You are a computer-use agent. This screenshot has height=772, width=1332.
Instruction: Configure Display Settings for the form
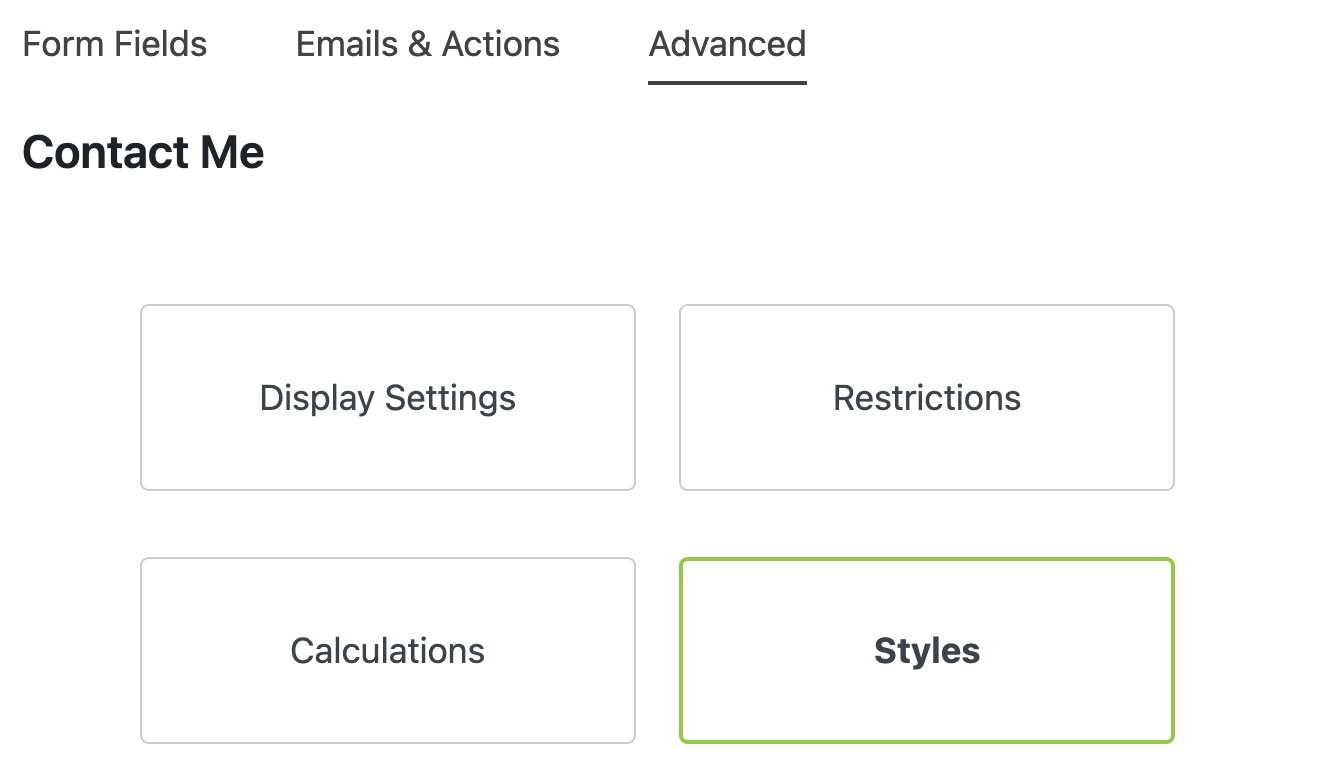pos(388,397)
